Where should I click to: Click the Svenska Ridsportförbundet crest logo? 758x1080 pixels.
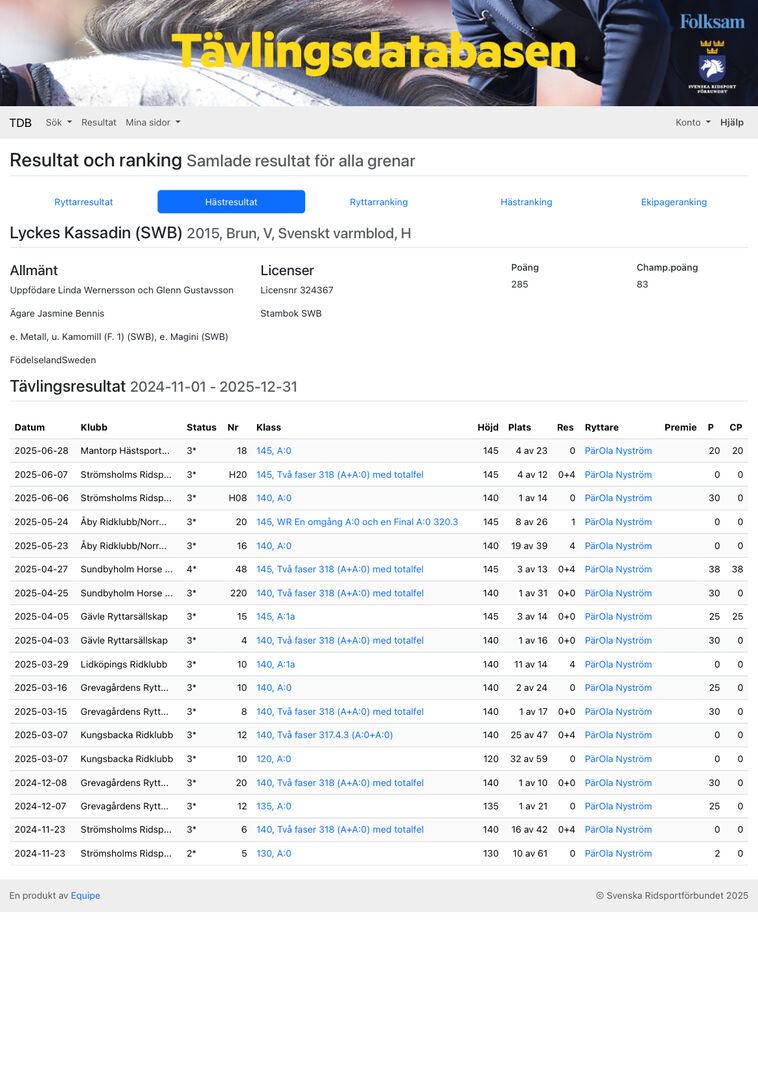[x=712, y=66]
